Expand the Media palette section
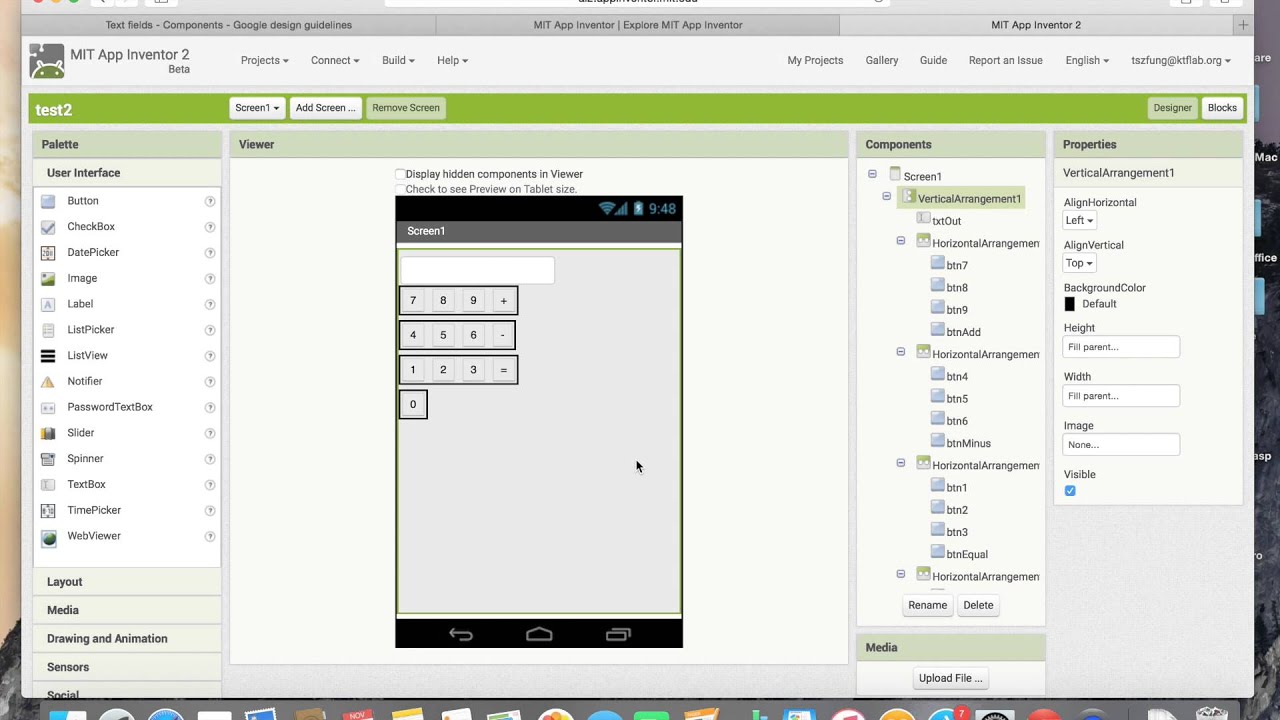Screen dimensions: 1280x720 [x=127, y=610]
